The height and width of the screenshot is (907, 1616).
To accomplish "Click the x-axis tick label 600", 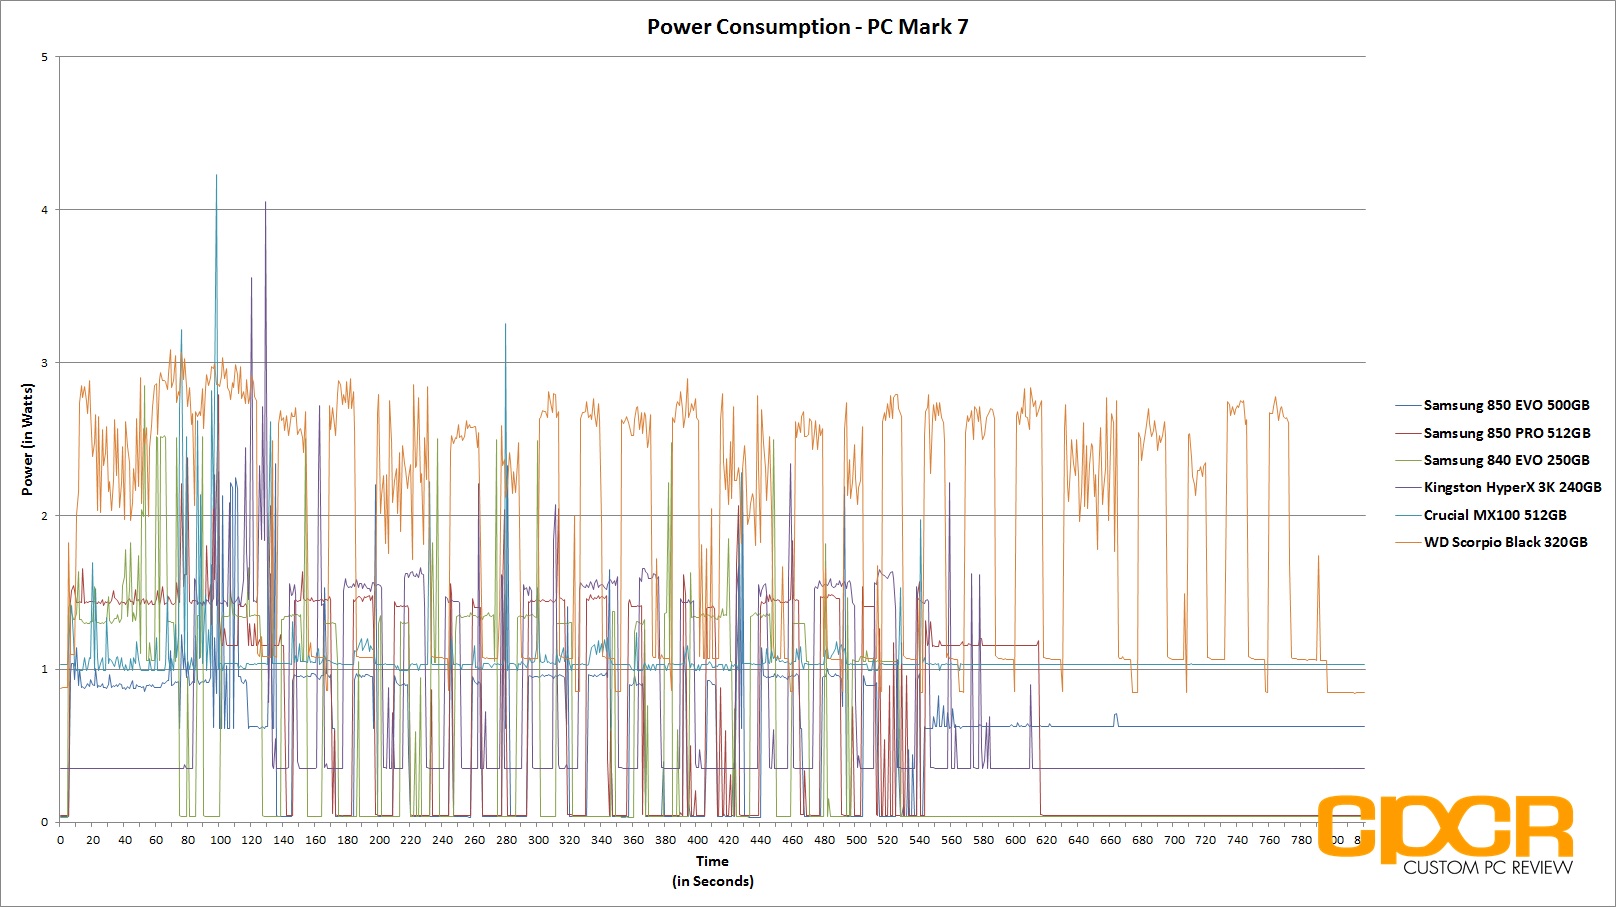I will (x=1015, y=840).
